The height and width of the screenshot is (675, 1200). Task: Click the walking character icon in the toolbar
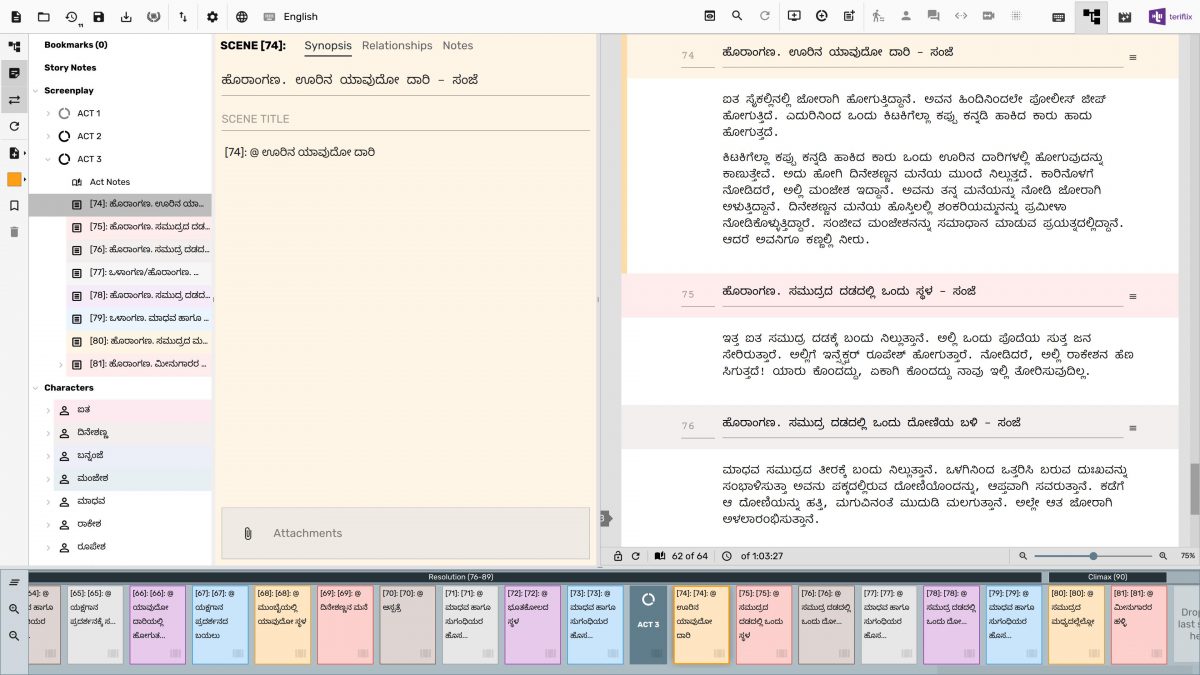pyautogui.click(x=877, y=17)
